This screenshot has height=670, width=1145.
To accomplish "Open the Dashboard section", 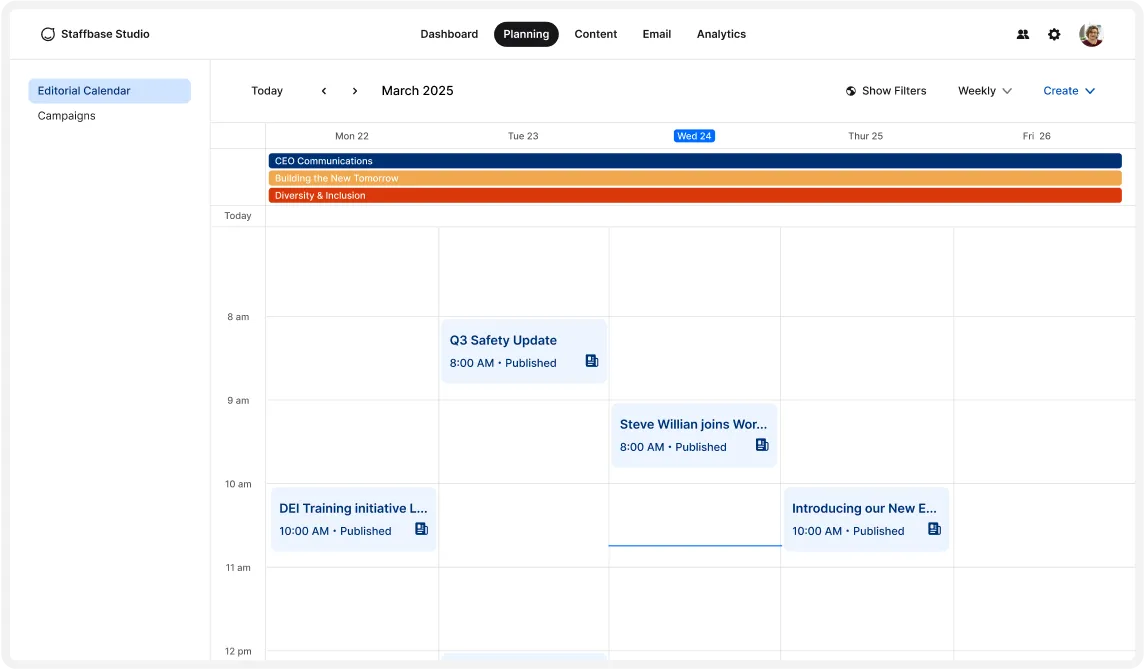I will point(449,34).
